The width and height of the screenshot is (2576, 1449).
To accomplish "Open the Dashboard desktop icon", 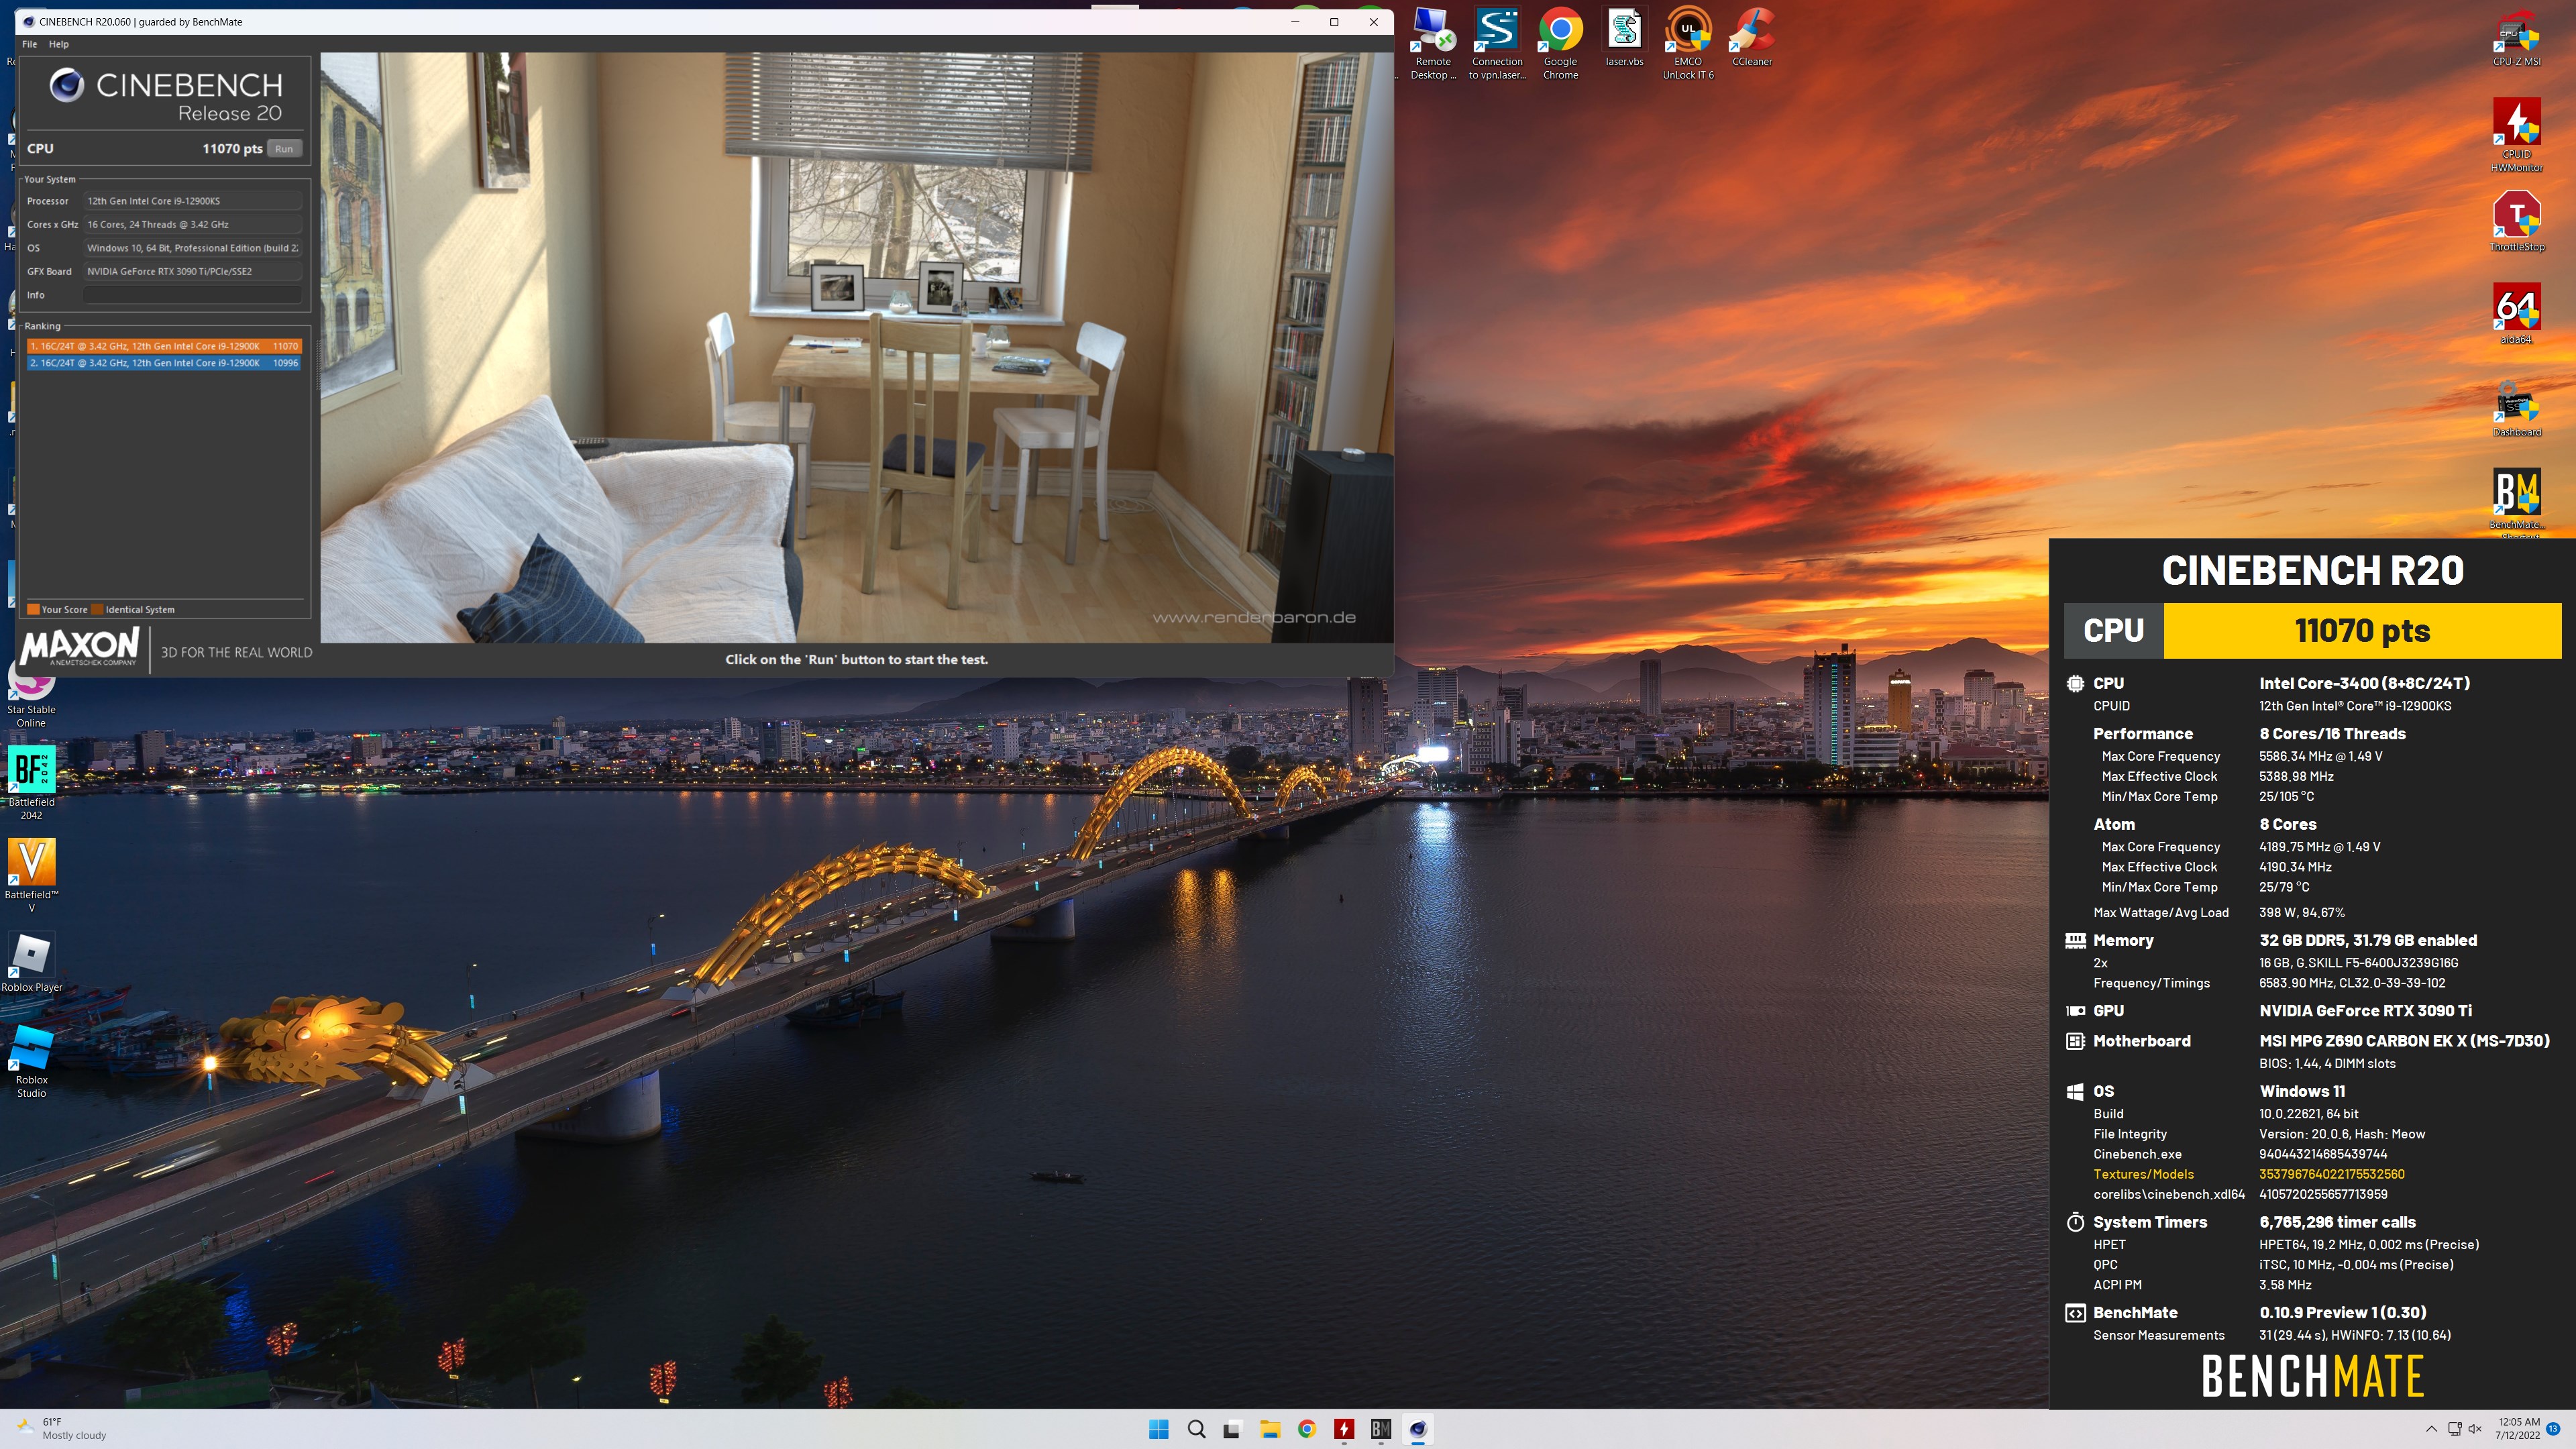I will [2516, 408].
